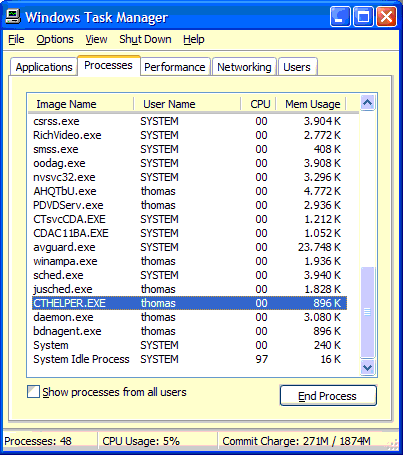Open the Shut Down menu

click(x=145, y=39)
